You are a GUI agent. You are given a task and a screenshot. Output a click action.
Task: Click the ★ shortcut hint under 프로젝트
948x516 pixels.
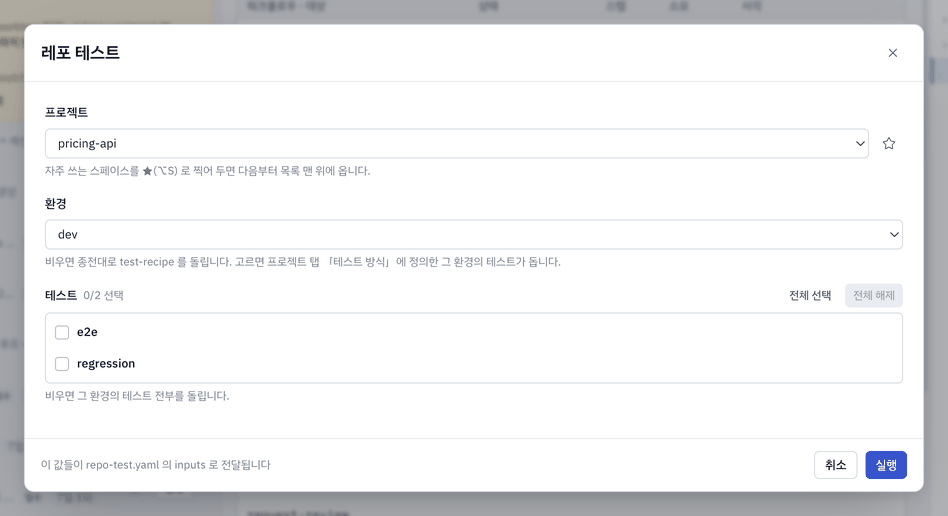[x=207, y=171]
